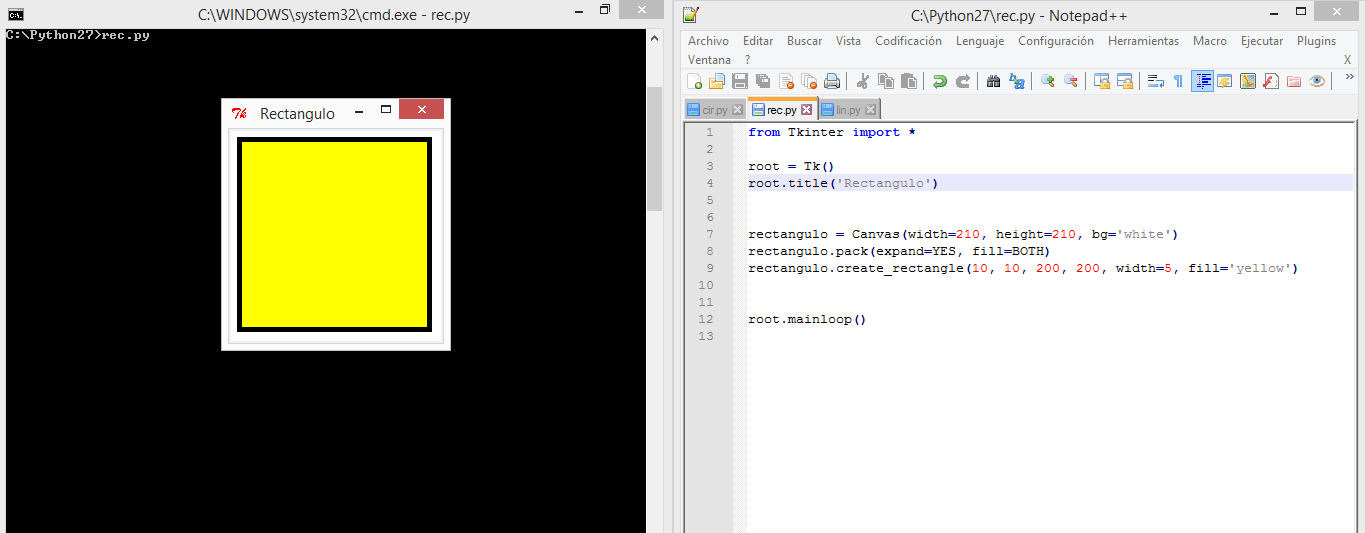Zoom out using magnifier minus icon
1366x533 pixels.
tap(1071, 82)
